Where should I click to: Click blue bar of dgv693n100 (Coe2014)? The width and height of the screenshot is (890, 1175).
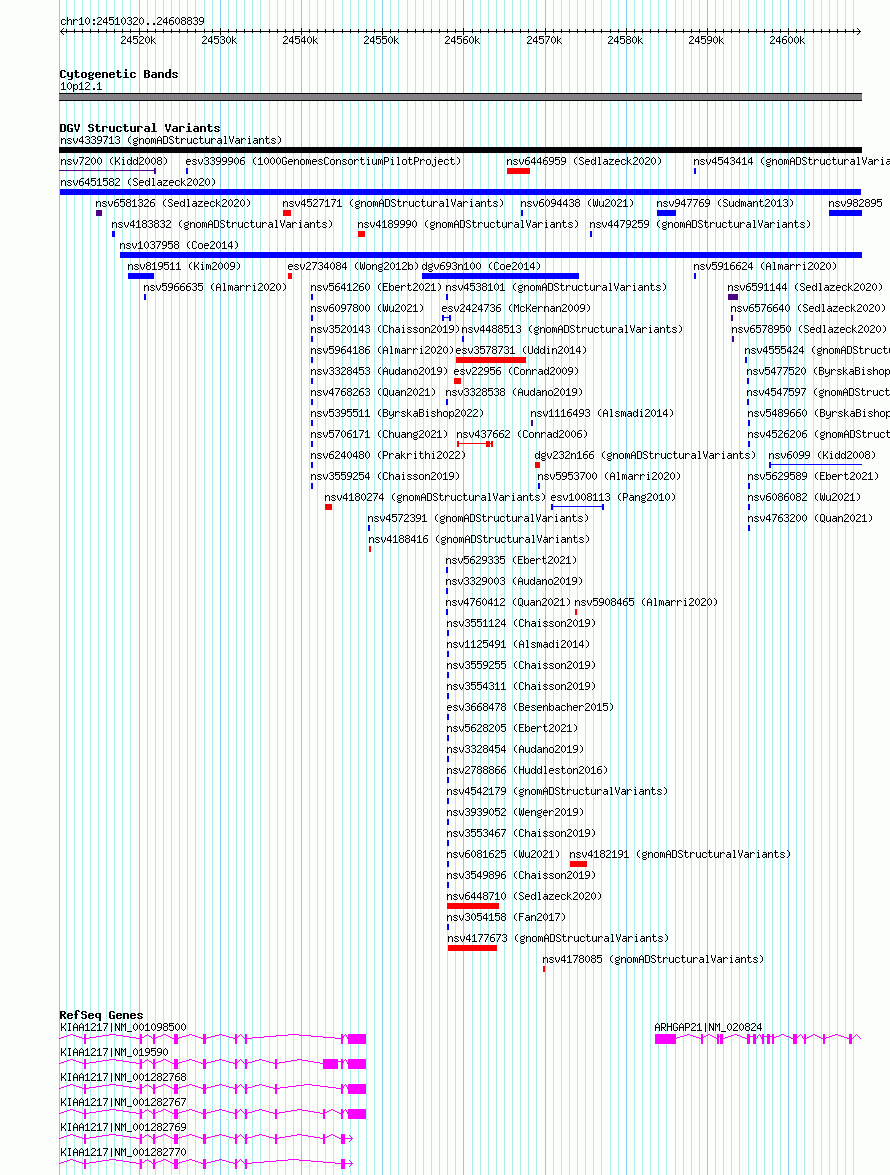click(x=500, y=277)
